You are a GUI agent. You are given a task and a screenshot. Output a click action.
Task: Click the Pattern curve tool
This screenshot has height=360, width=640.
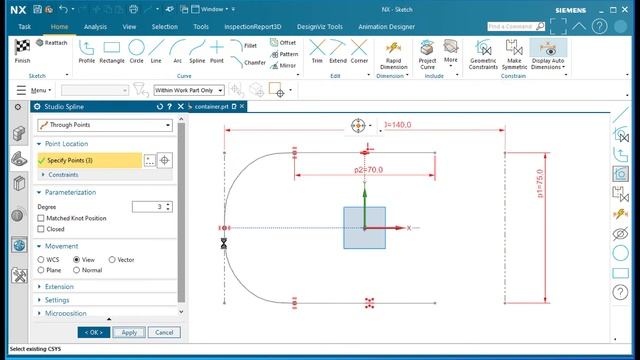click(x=284, y=54)
